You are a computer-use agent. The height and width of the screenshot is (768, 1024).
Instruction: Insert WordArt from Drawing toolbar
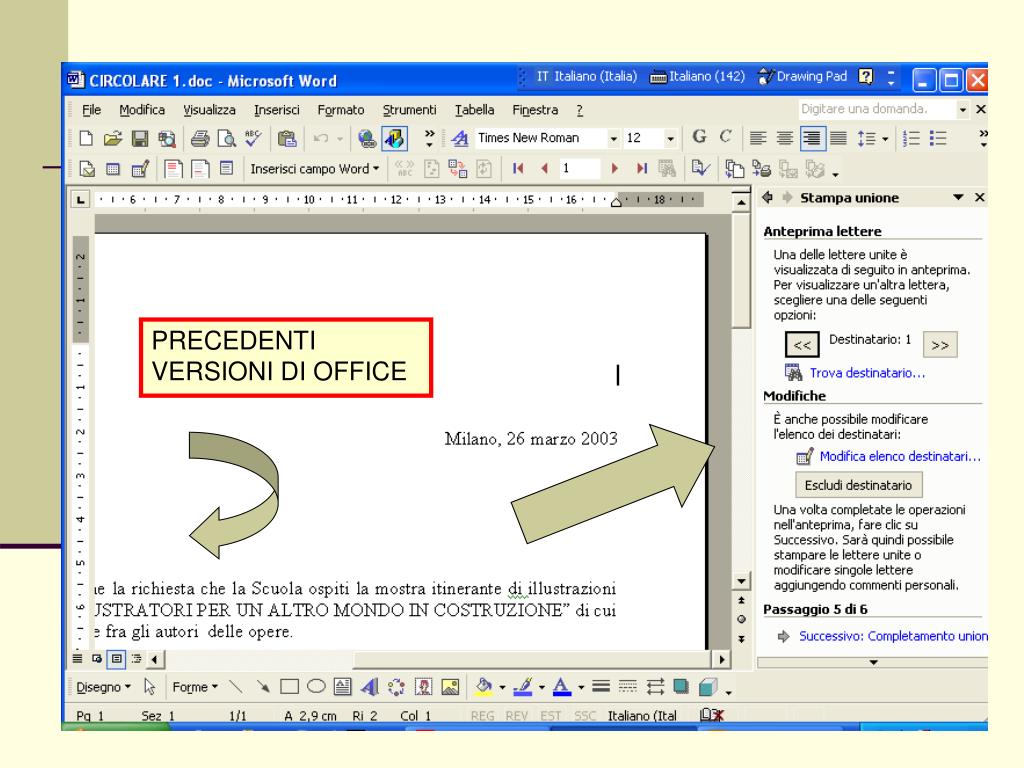370,686
